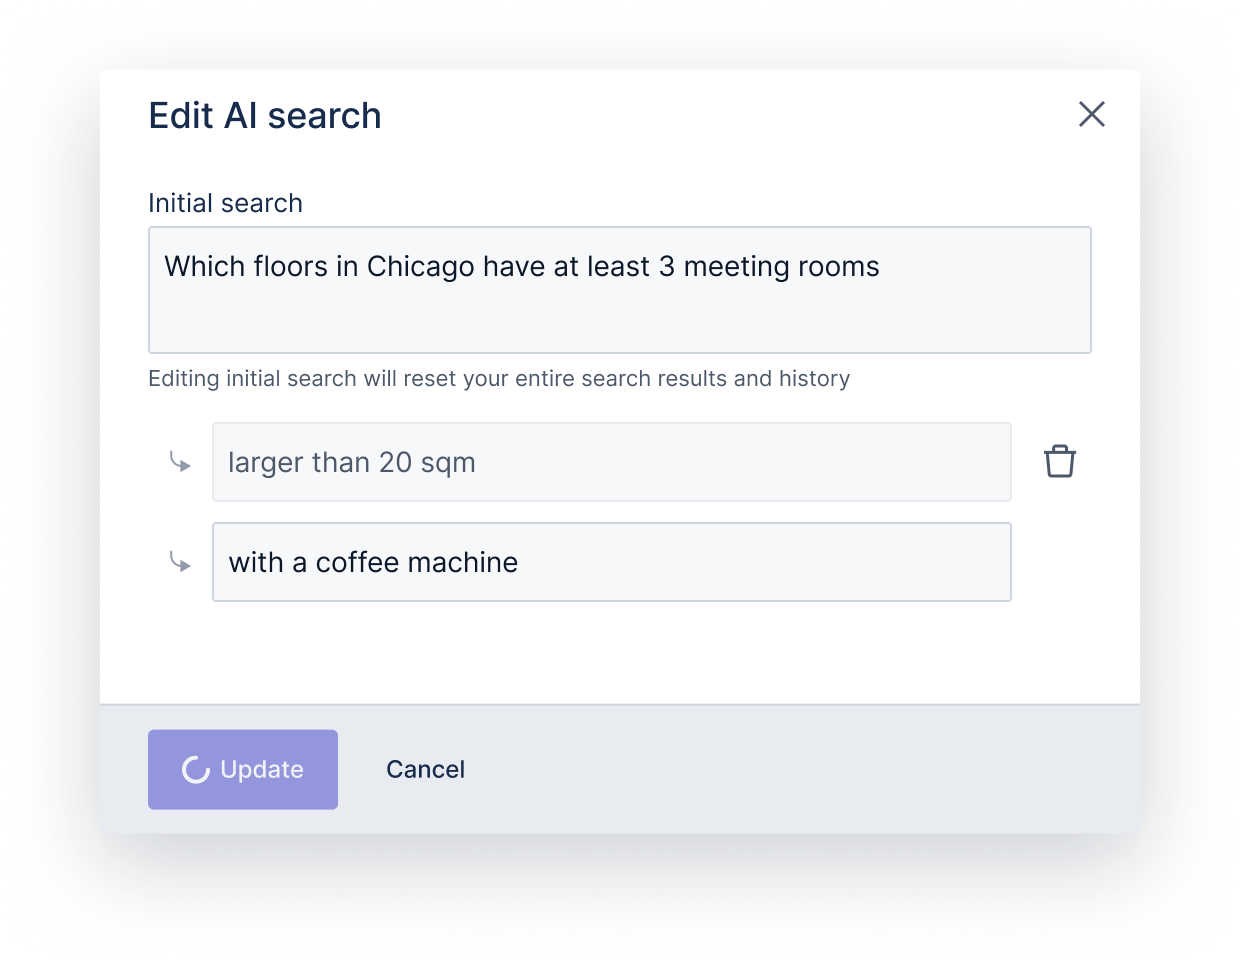Click the word 'machine' in the last refinement
The image size is (1240, 962).
tap(470, 562)
